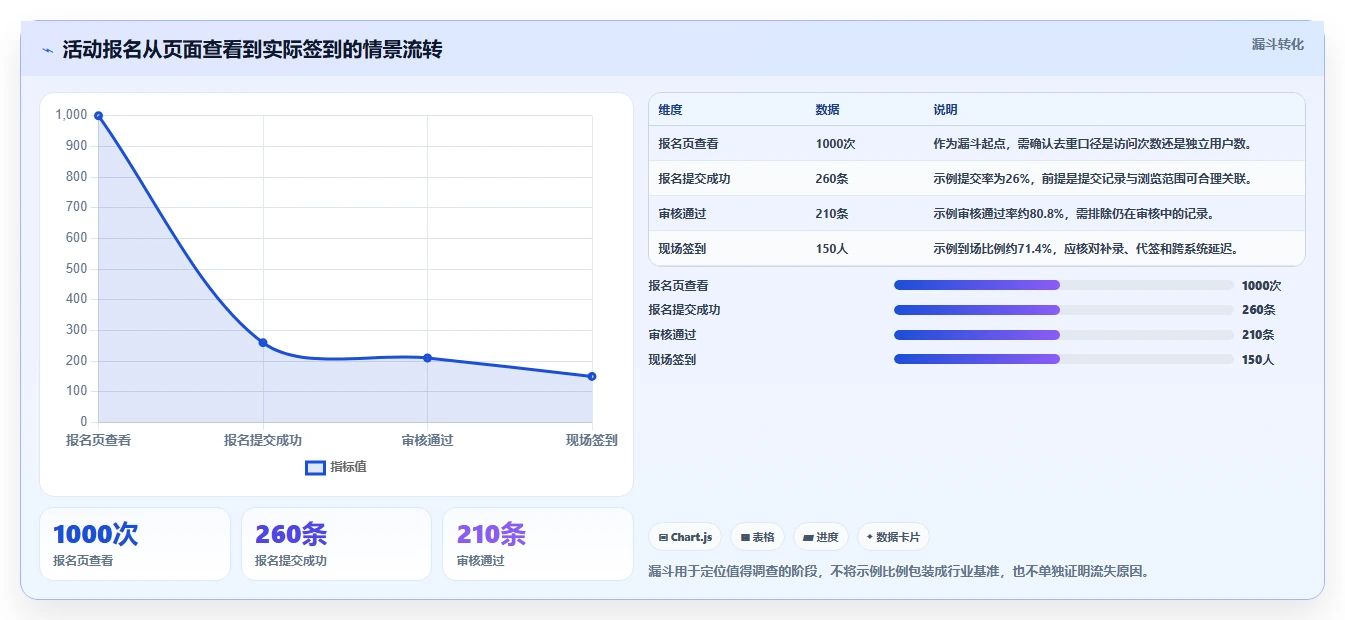The height and width of the screenshot is (620, 1345).
Task: Click the 进度 tag chip
Action: tap(821, 537)
